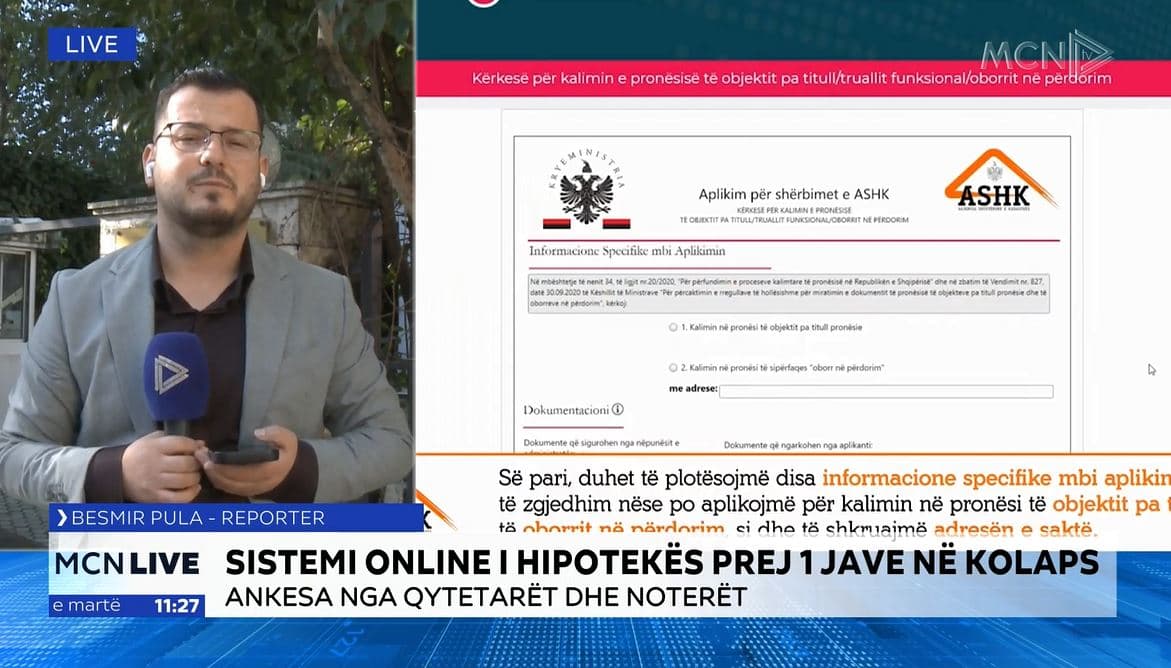Click the blue LIVE badge

[93, 44]
